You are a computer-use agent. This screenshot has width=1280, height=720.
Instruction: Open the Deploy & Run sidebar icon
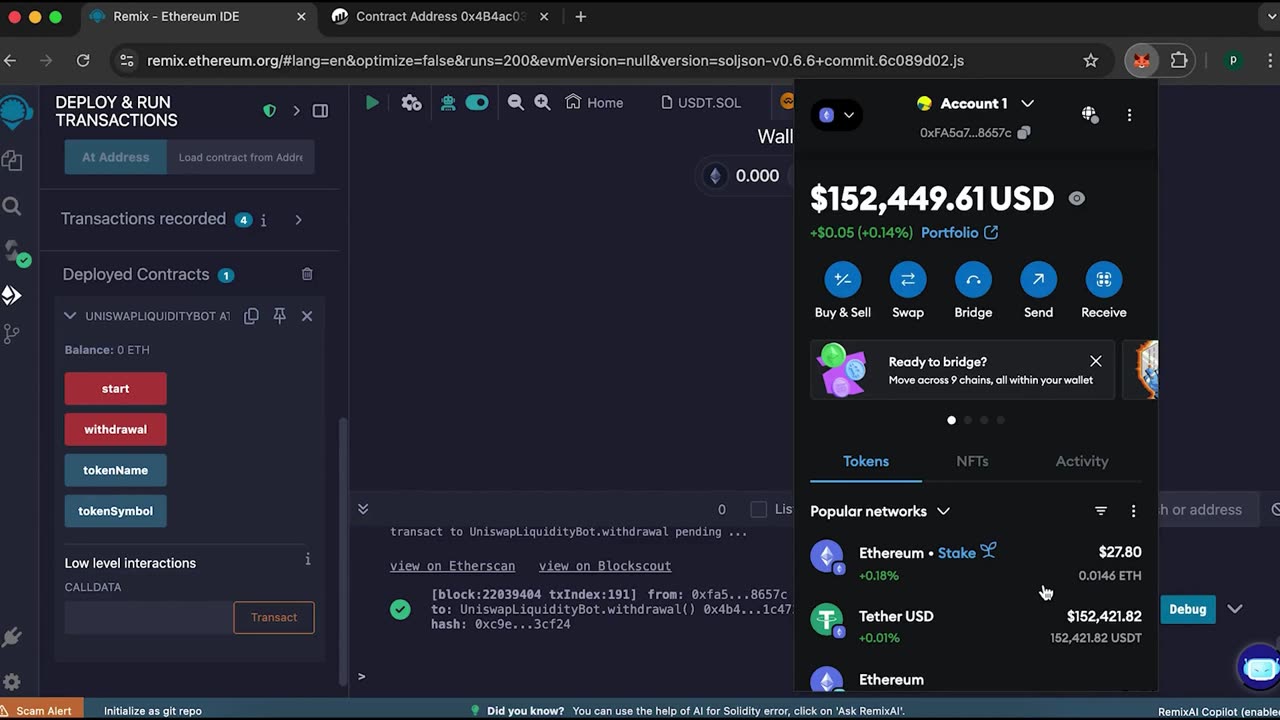click(12, 295)
